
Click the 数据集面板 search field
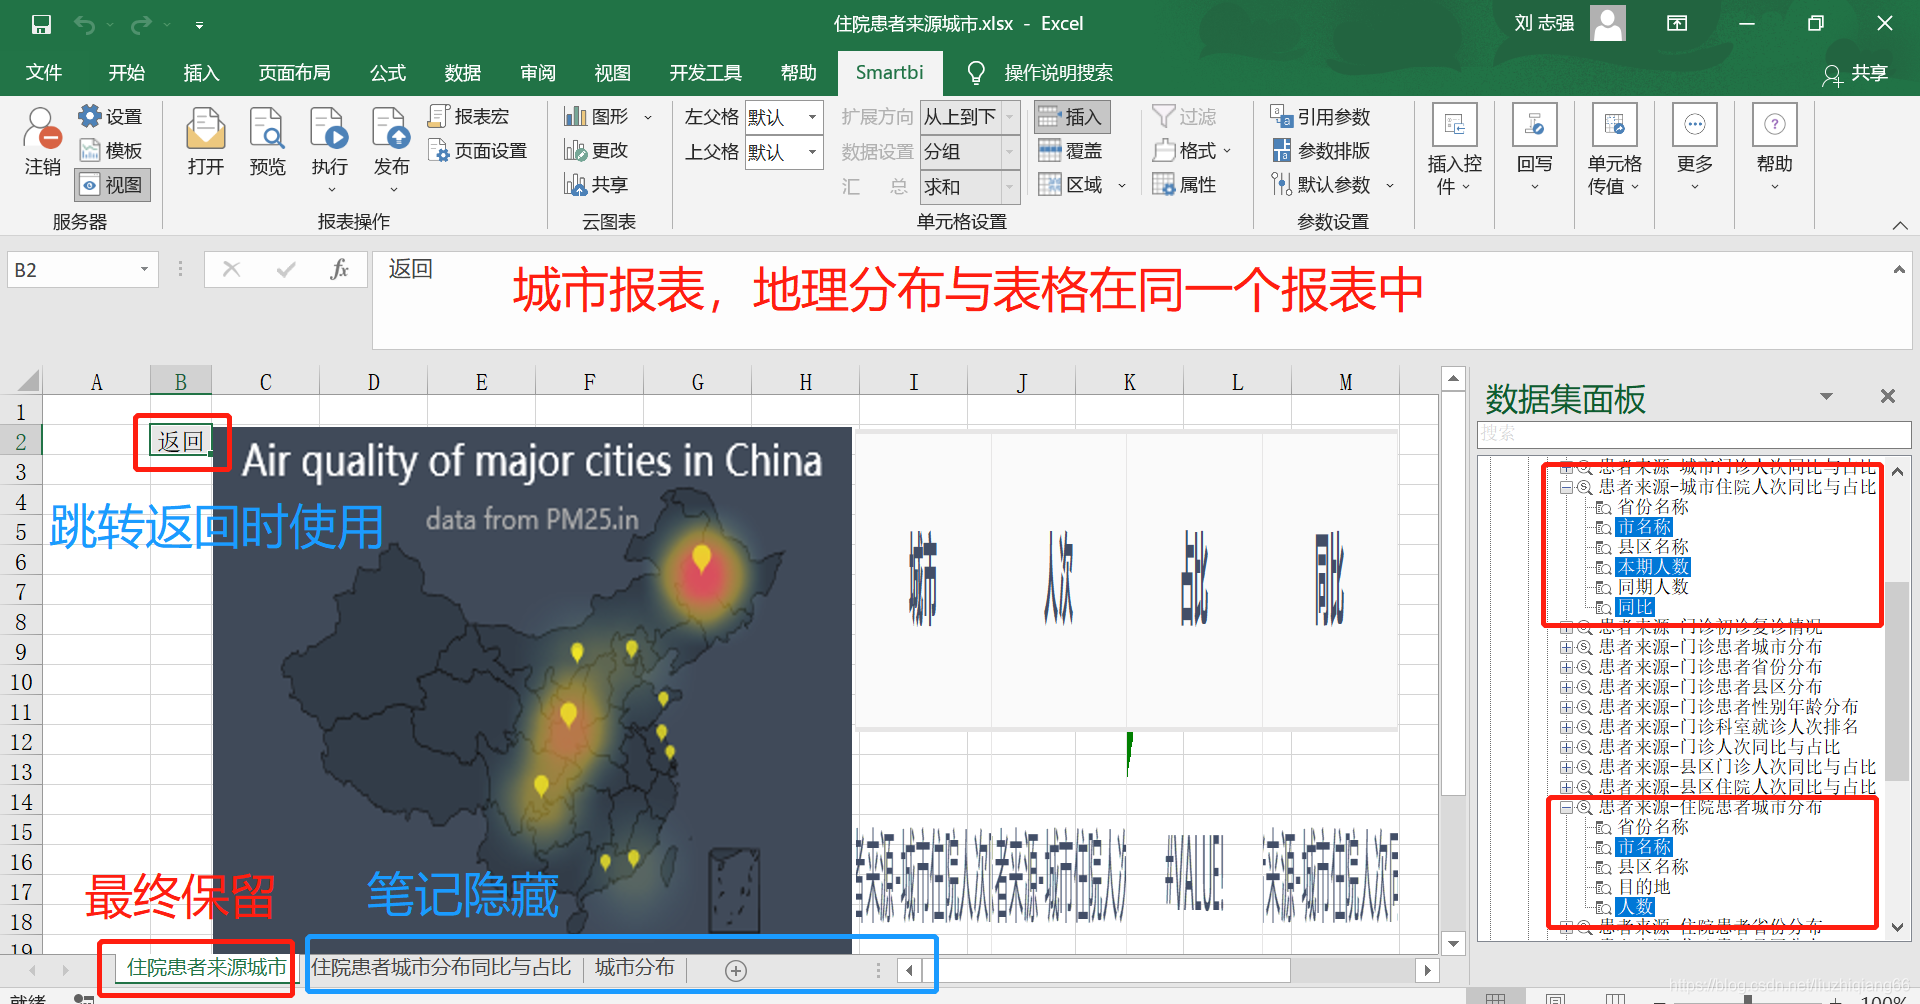(x=1694, y=433)
